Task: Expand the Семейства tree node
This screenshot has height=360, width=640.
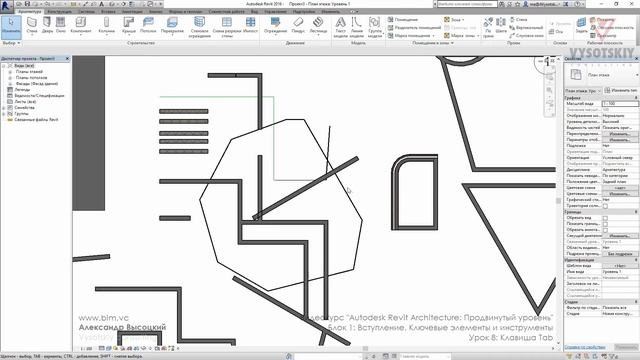Action: pyautogui.click(x=4, y=108)
